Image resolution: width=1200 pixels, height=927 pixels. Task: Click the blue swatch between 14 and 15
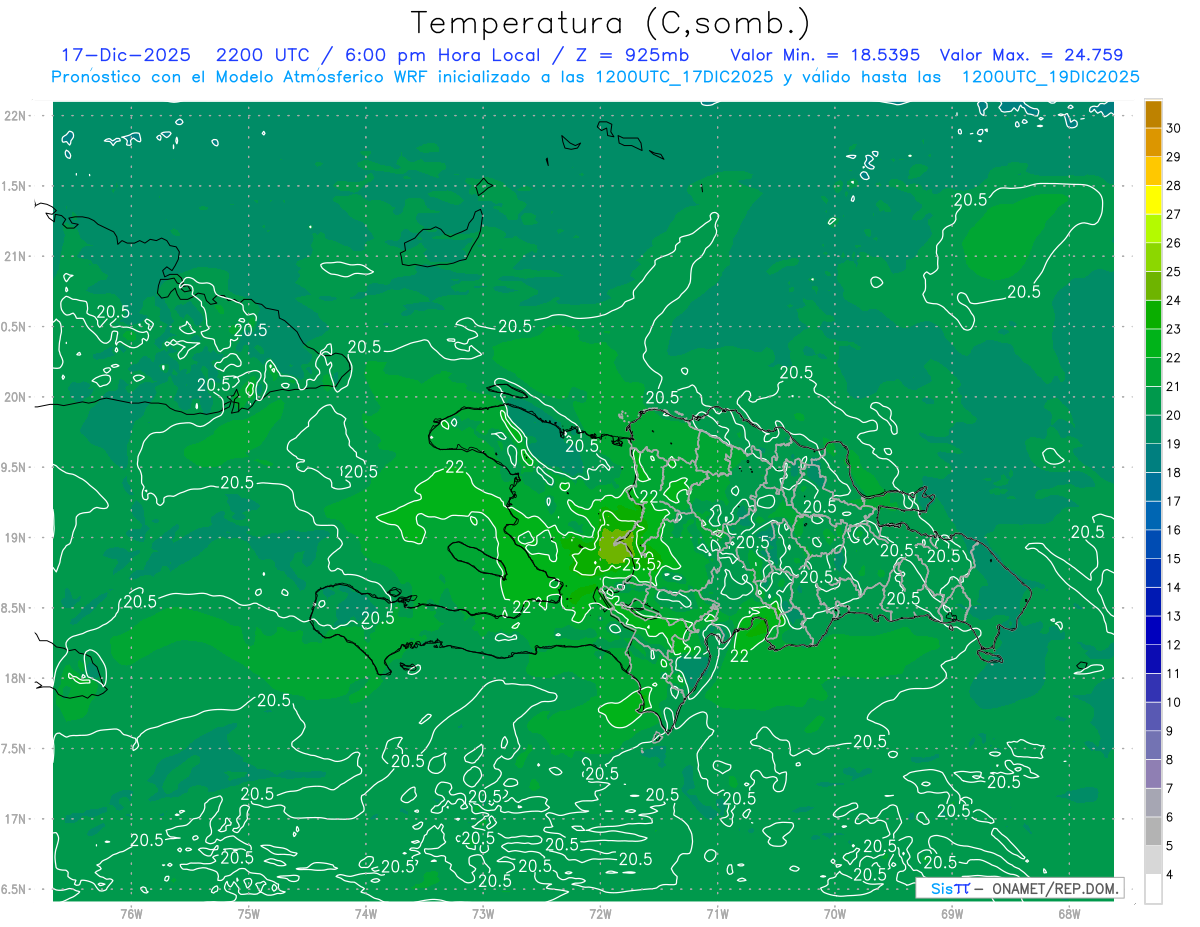pos(1153,573)
